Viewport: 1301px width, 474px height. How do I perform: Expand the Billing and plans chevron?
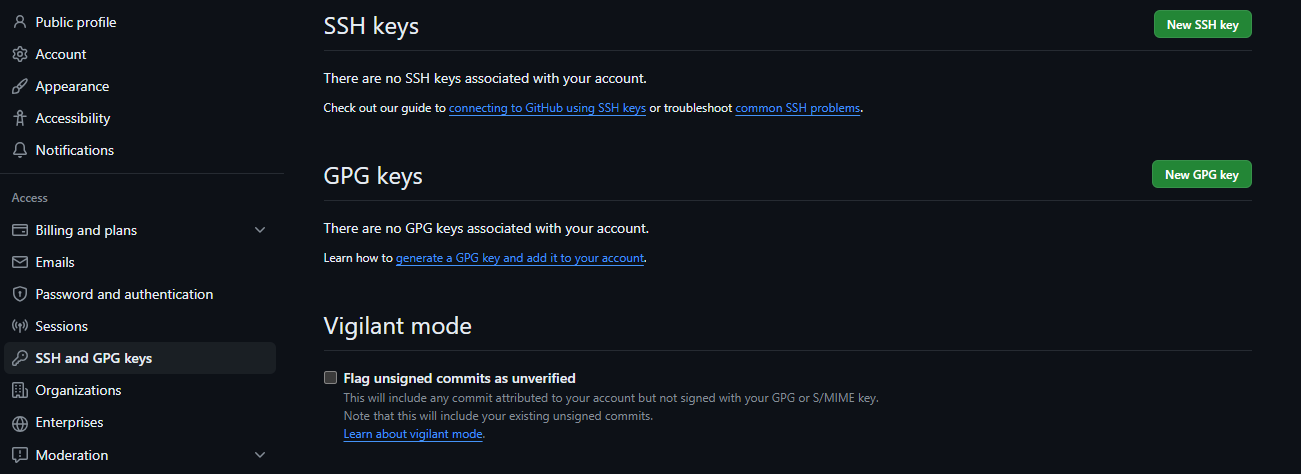pos(260,230)
